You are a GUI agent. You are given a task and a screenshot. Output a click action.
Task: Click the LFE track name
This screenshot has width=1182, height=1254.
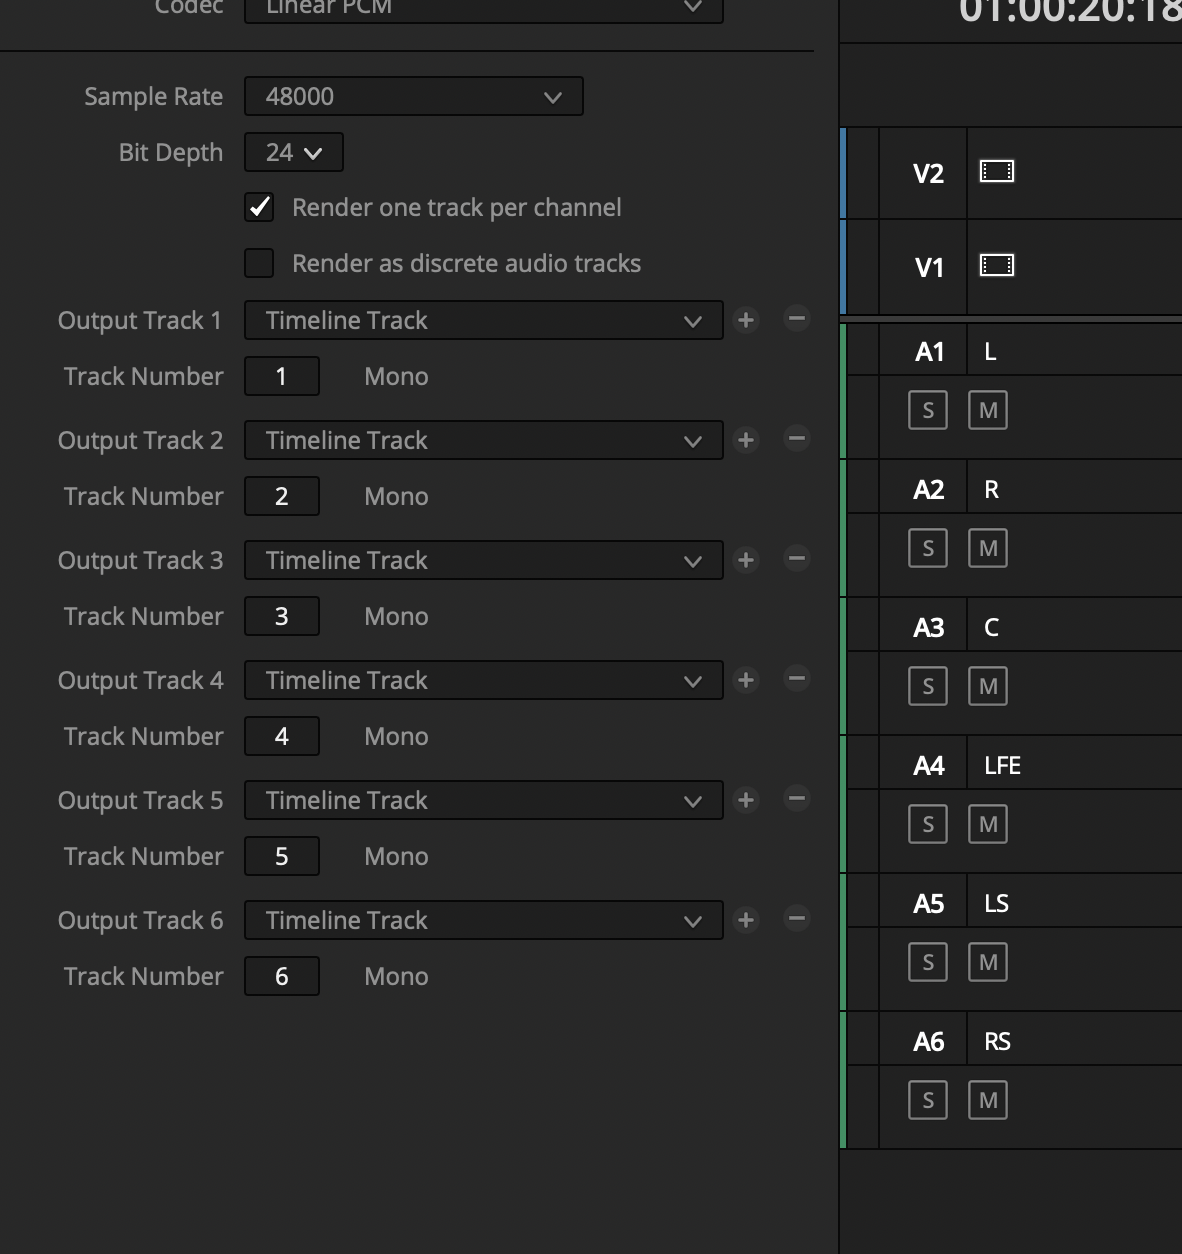pyautogui.click(x=1002, y=765)
